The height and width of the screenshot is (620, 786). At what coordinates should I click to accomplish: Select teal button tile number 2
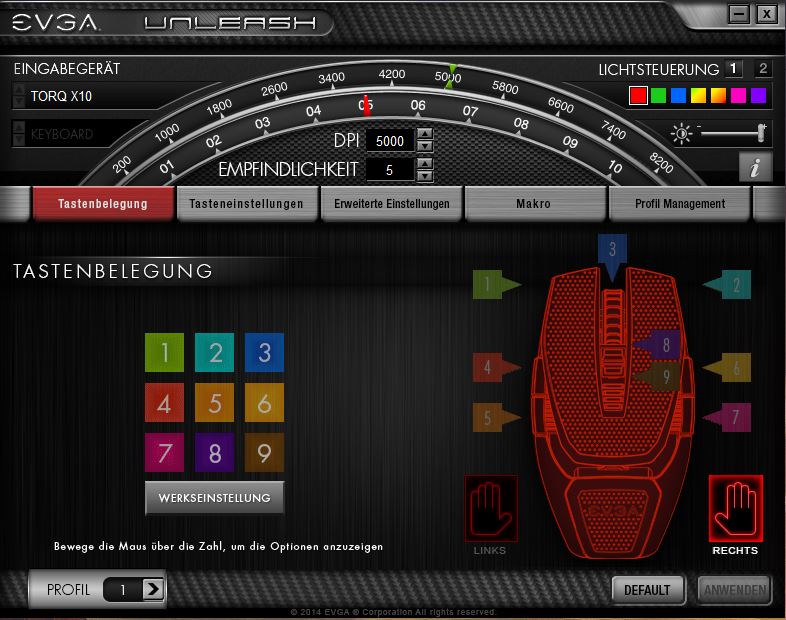coord(215,352)
